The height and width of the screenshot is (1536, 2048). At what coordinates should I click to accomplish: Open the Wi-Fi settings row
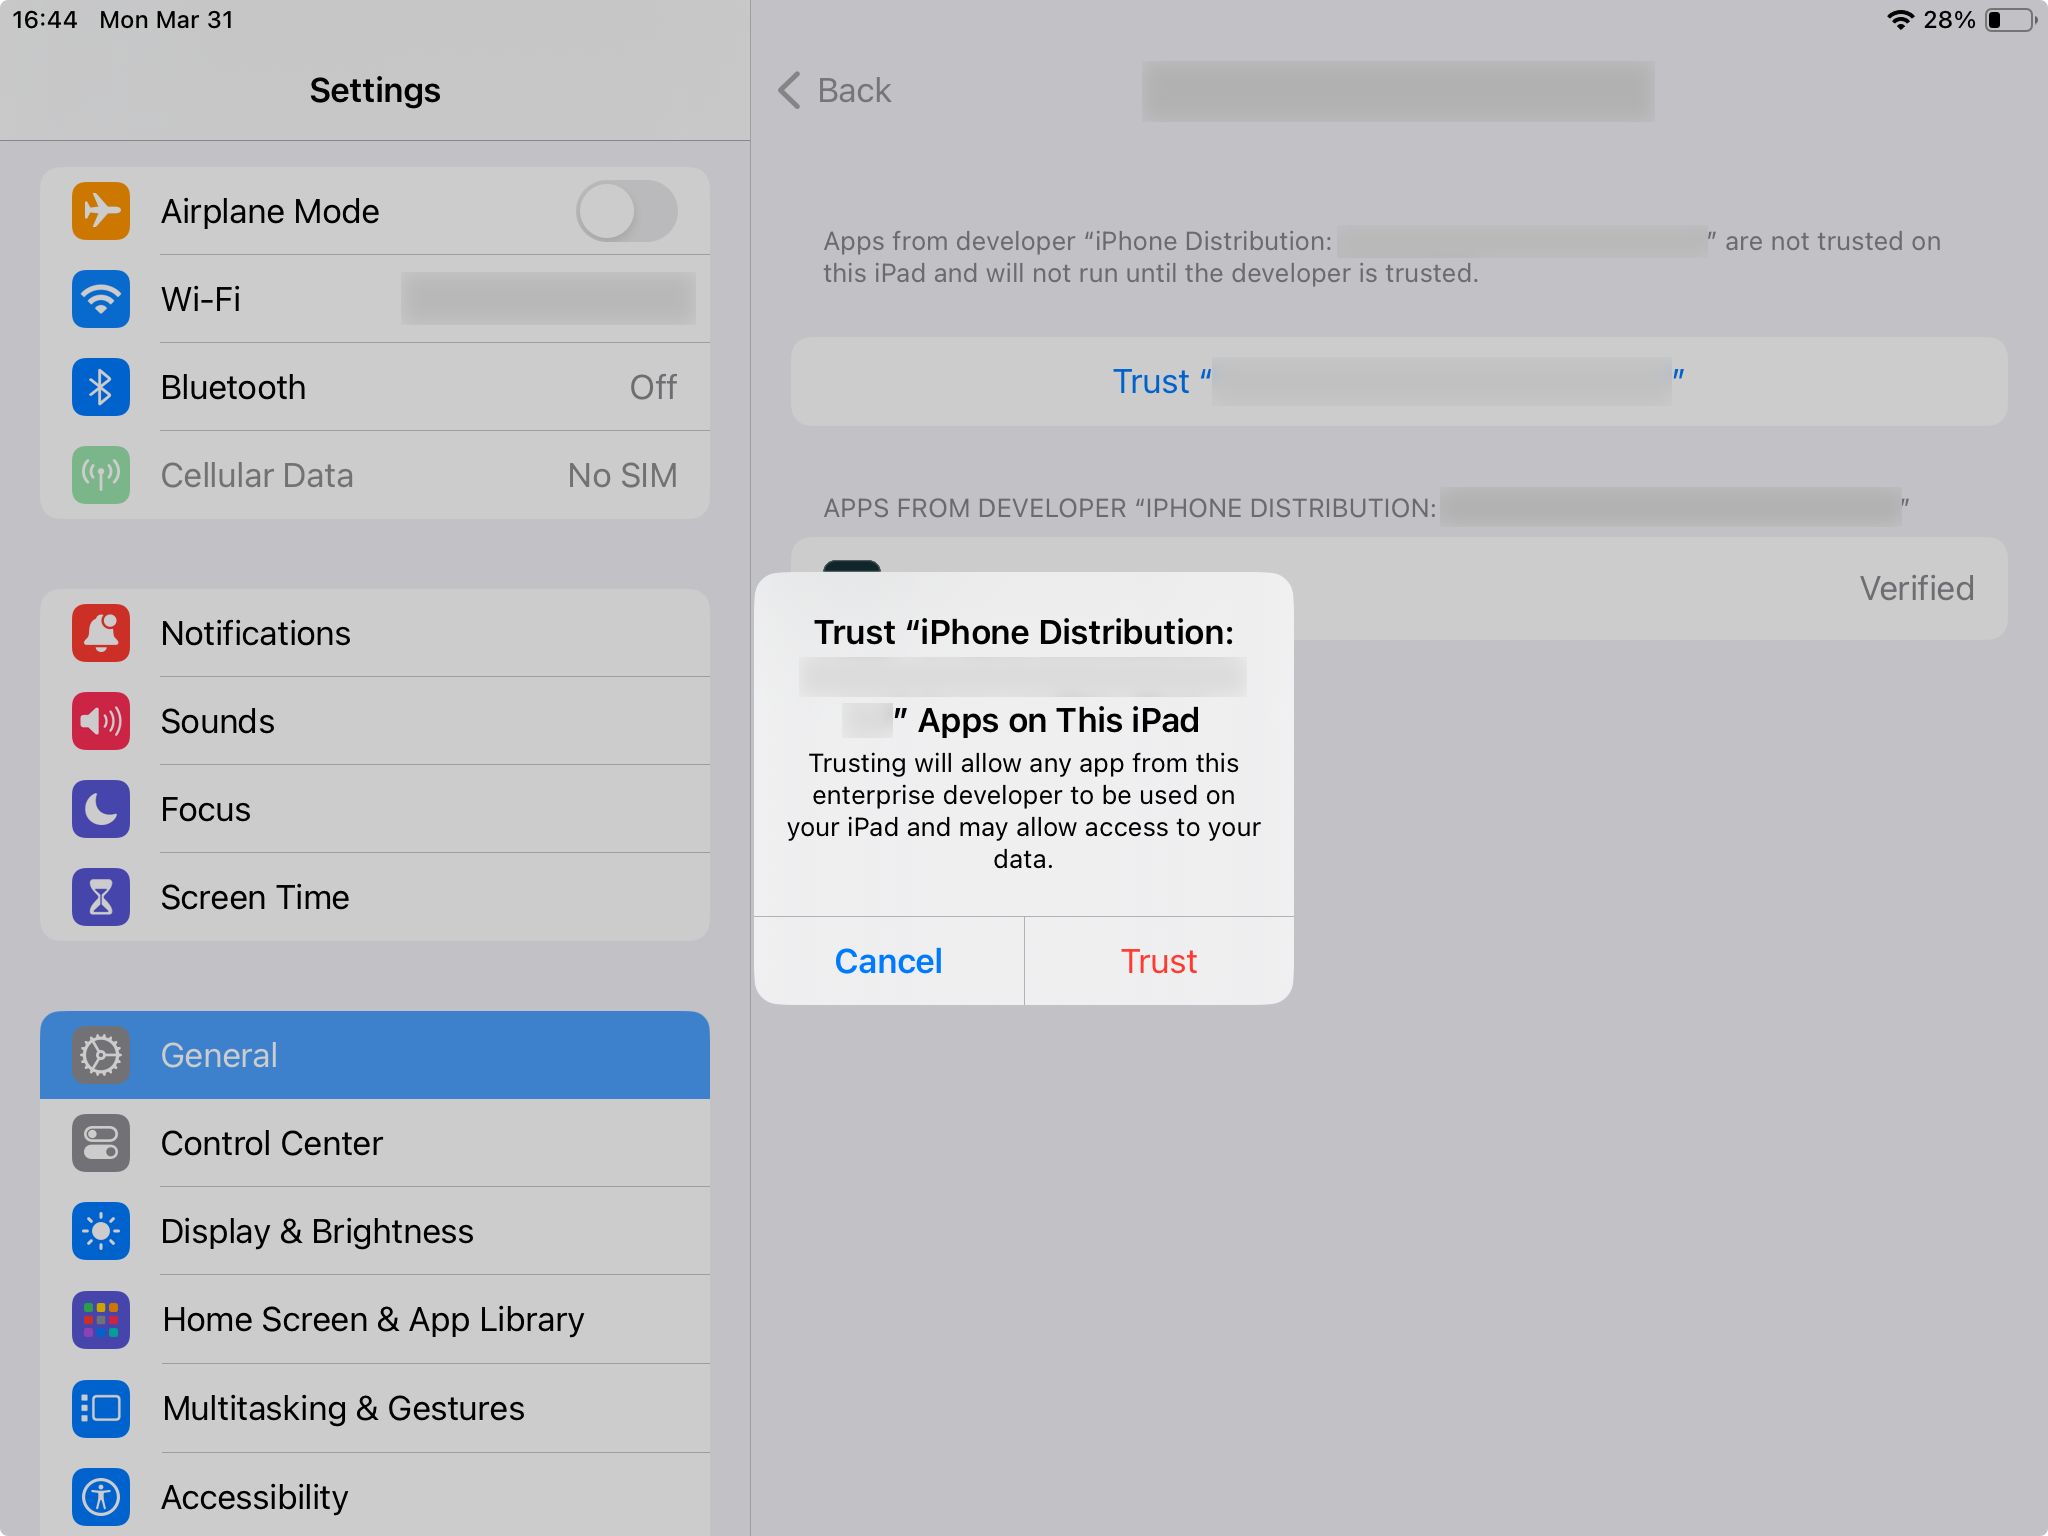point(375,299)
